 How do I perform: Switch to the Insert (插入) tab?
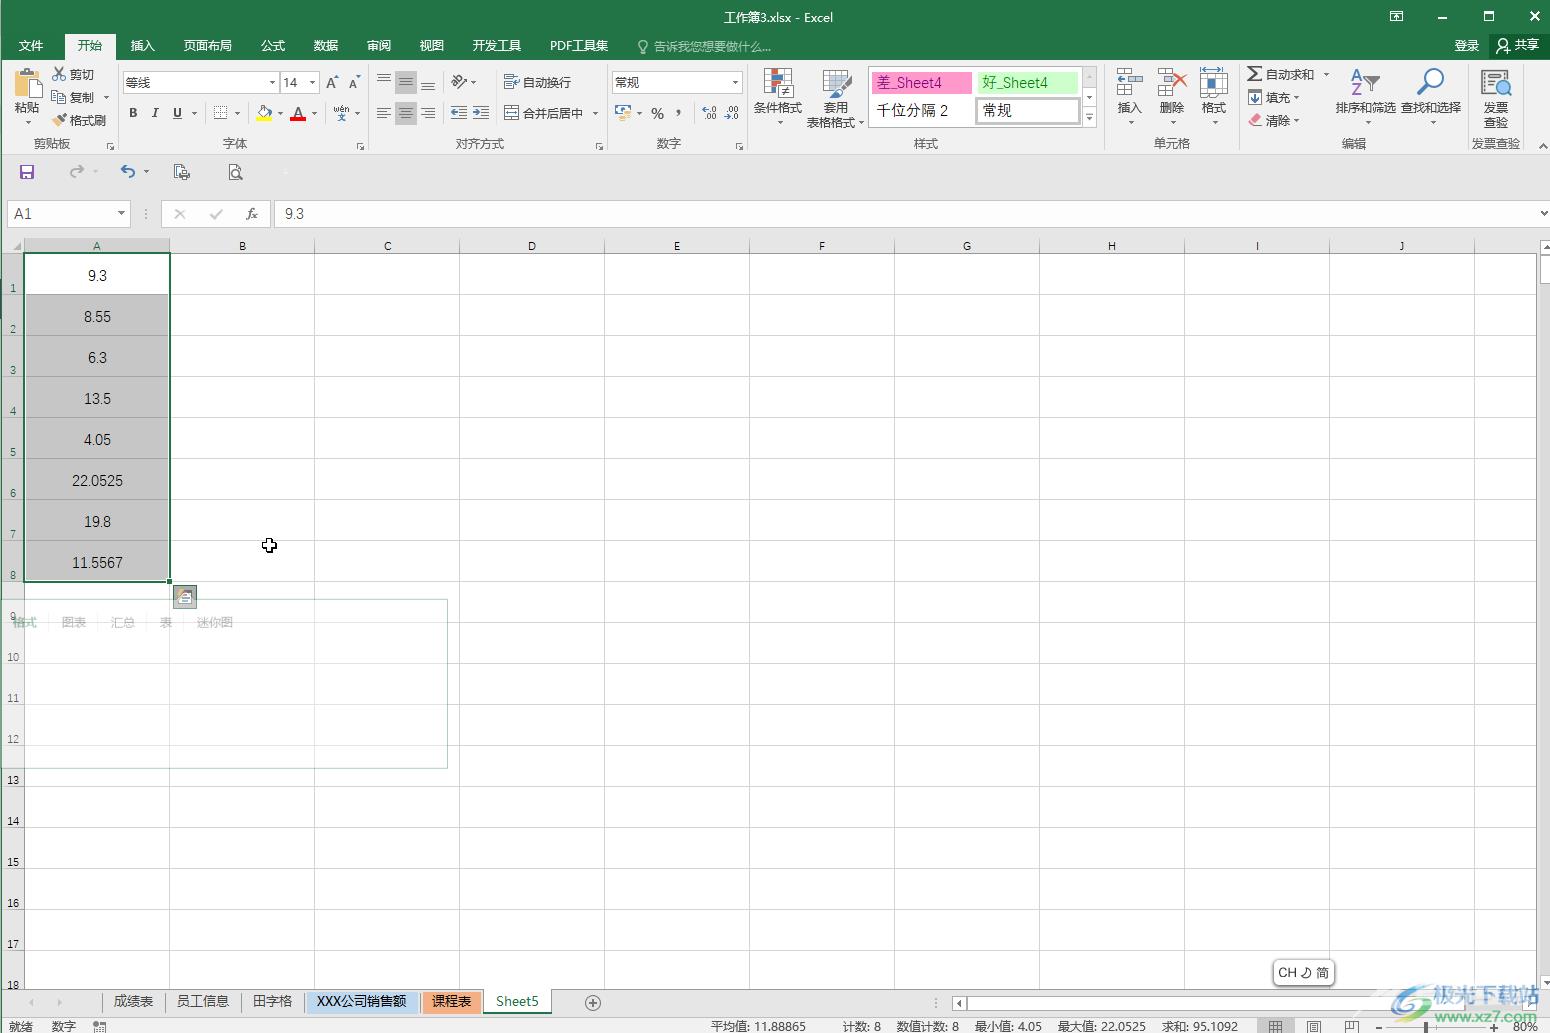pyautogui.click(x=143, y=46)
